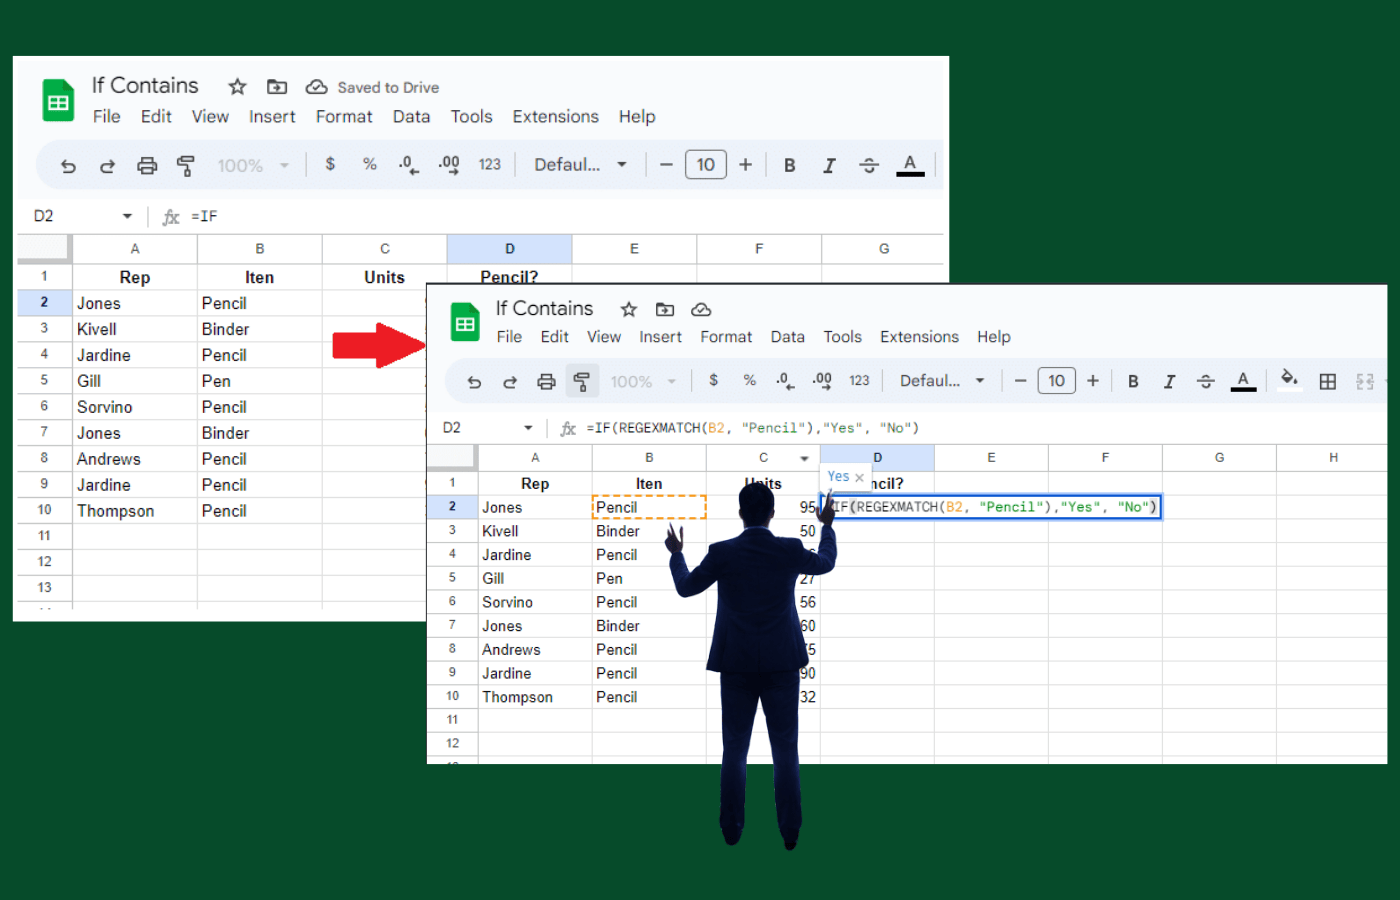1400x900 pixels.
Task: Click redo in the back spreadsheet toolbar
Action: pyautogui.click(x=107, y=166)
